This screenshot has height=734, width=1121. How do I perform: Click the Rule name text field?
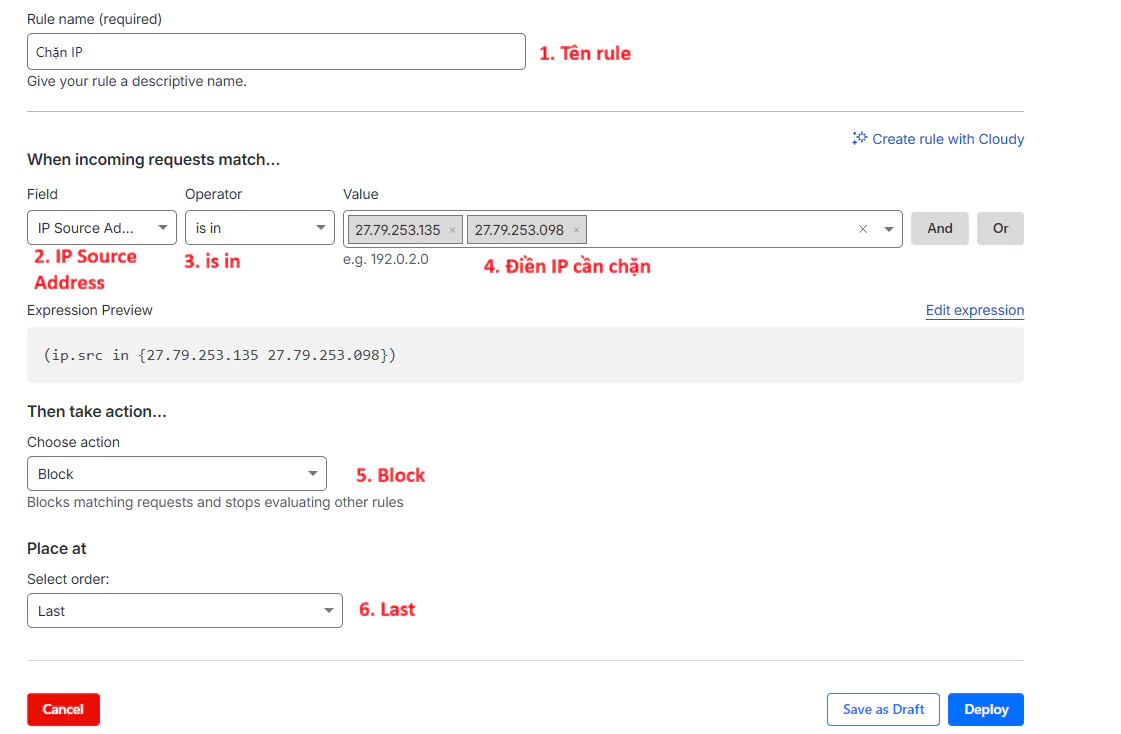click(x=276, y=52)
